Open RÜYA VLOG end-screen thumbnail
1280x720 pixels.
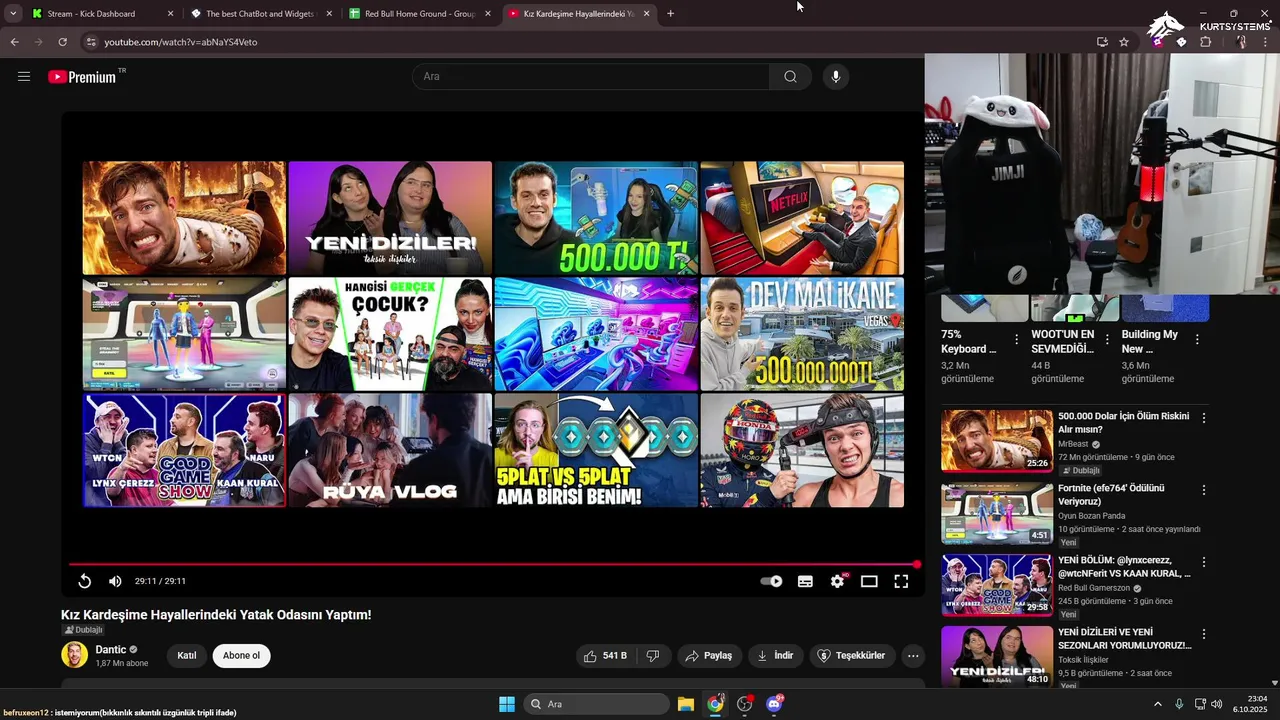[390, 450]
